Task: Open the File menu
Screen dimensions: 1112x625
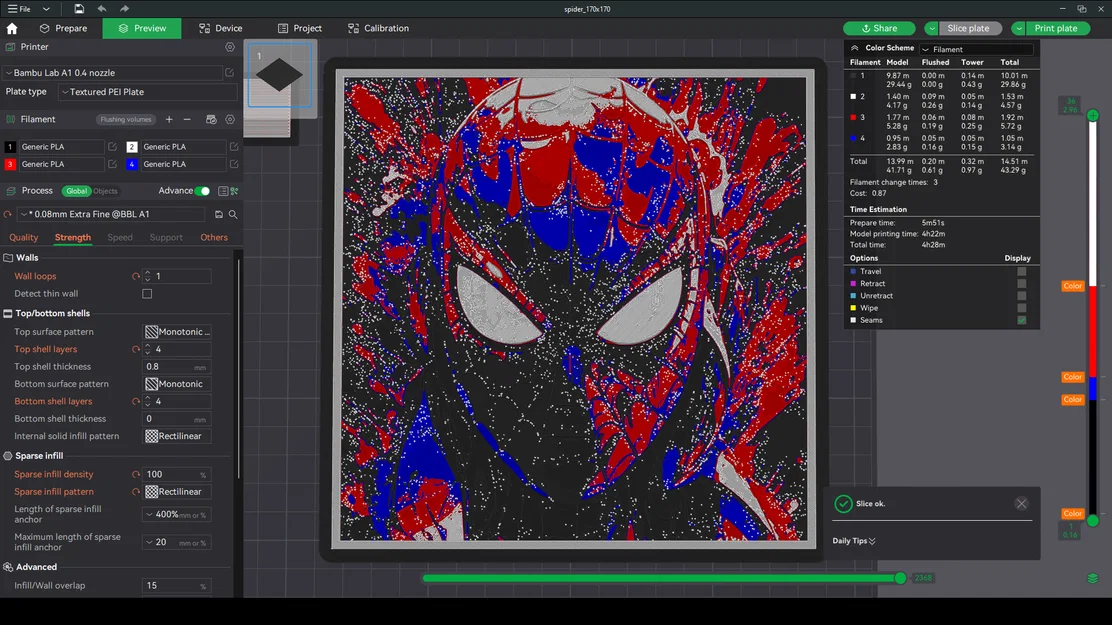Action: point(20,8)
